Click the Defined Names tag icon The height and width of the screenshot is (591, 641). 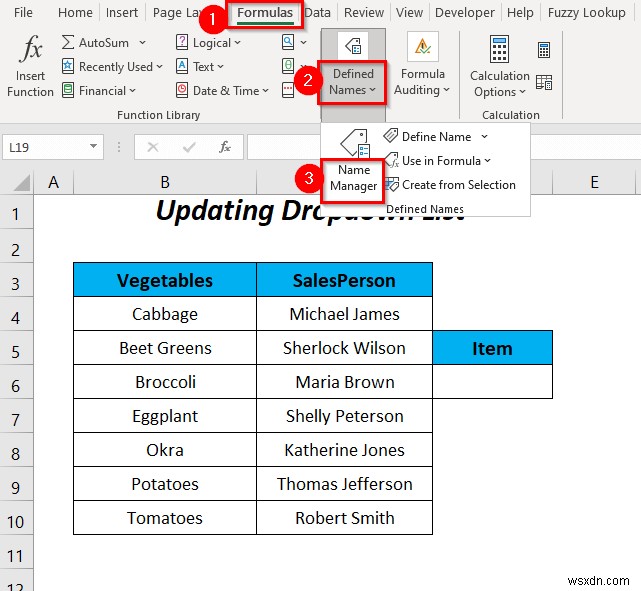pyautogui.click(x=353, y=46)
